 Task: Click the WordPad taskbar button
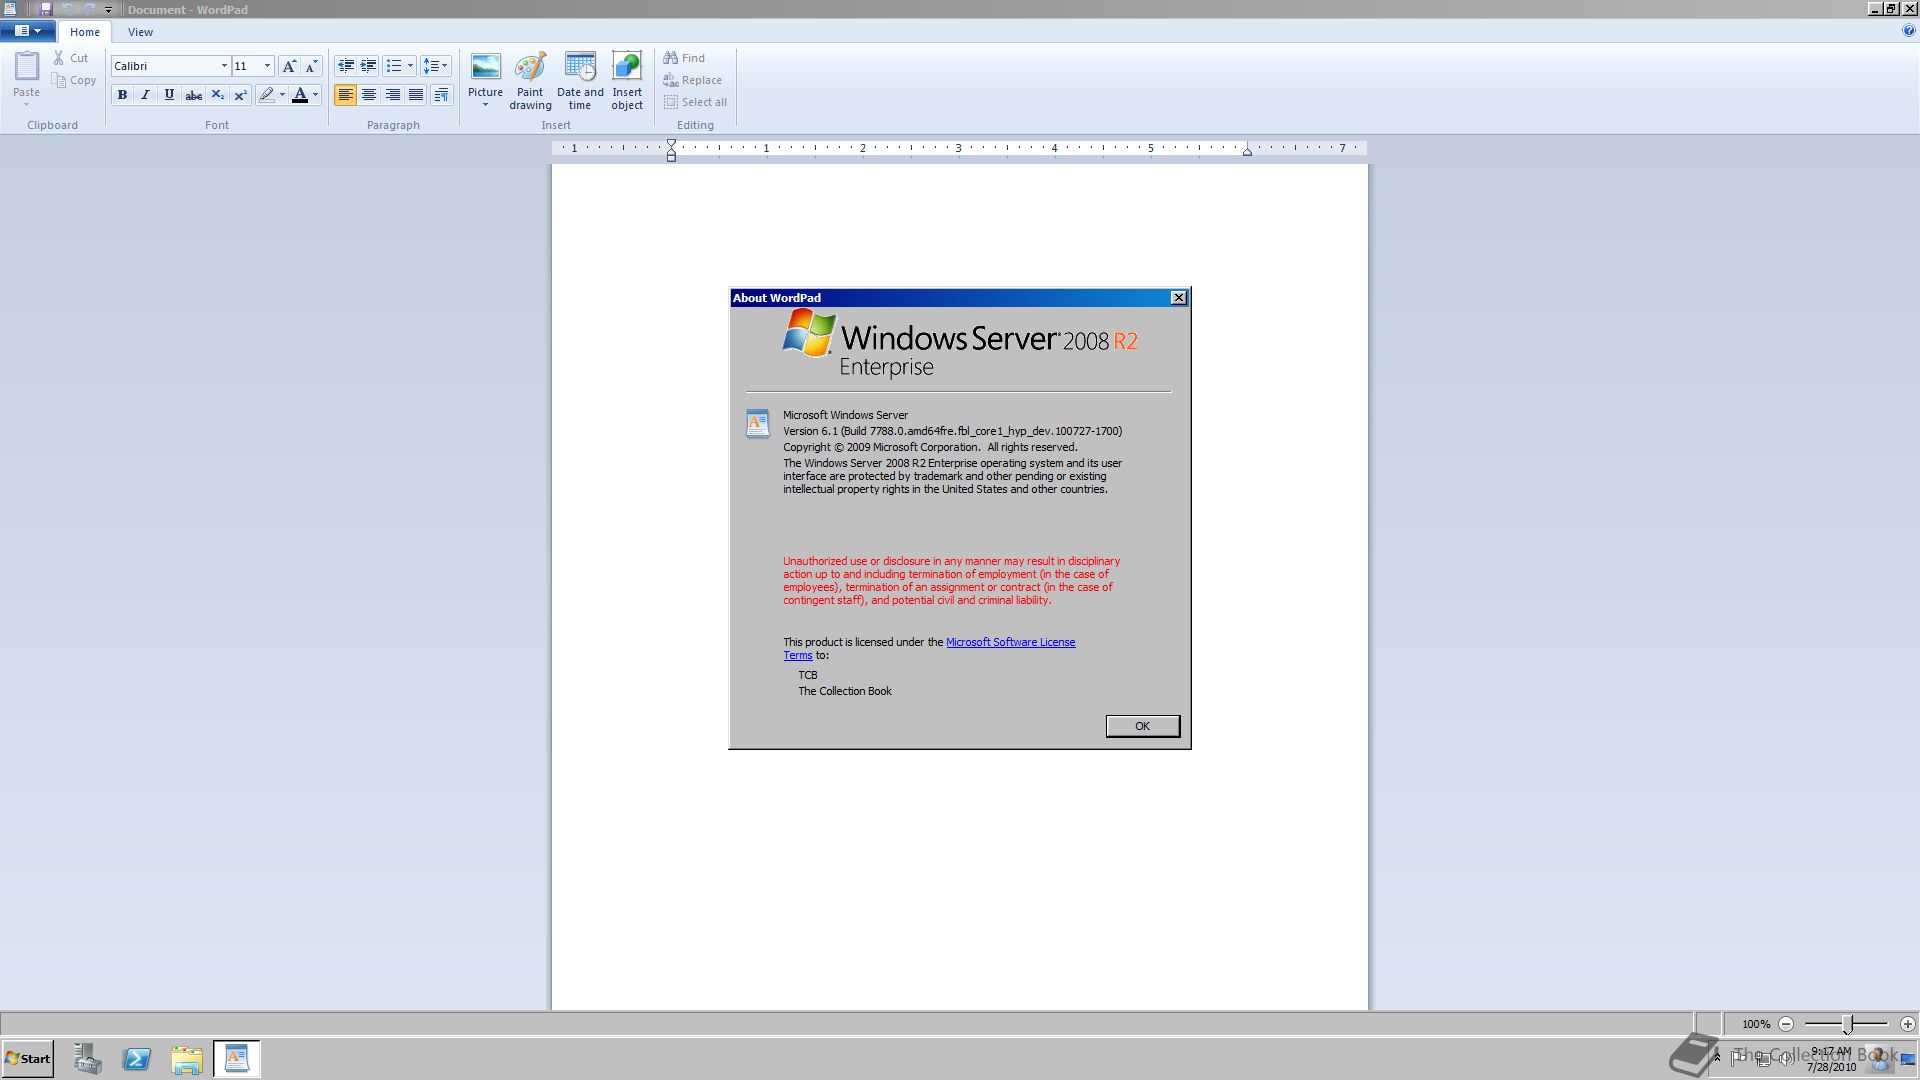(x=237, y=1059)
